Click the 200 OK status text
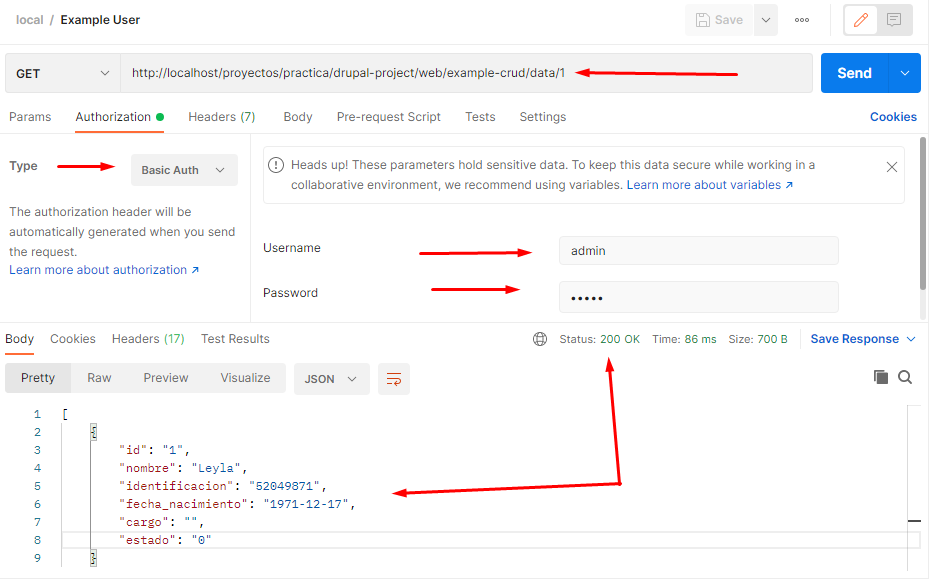 620,339
